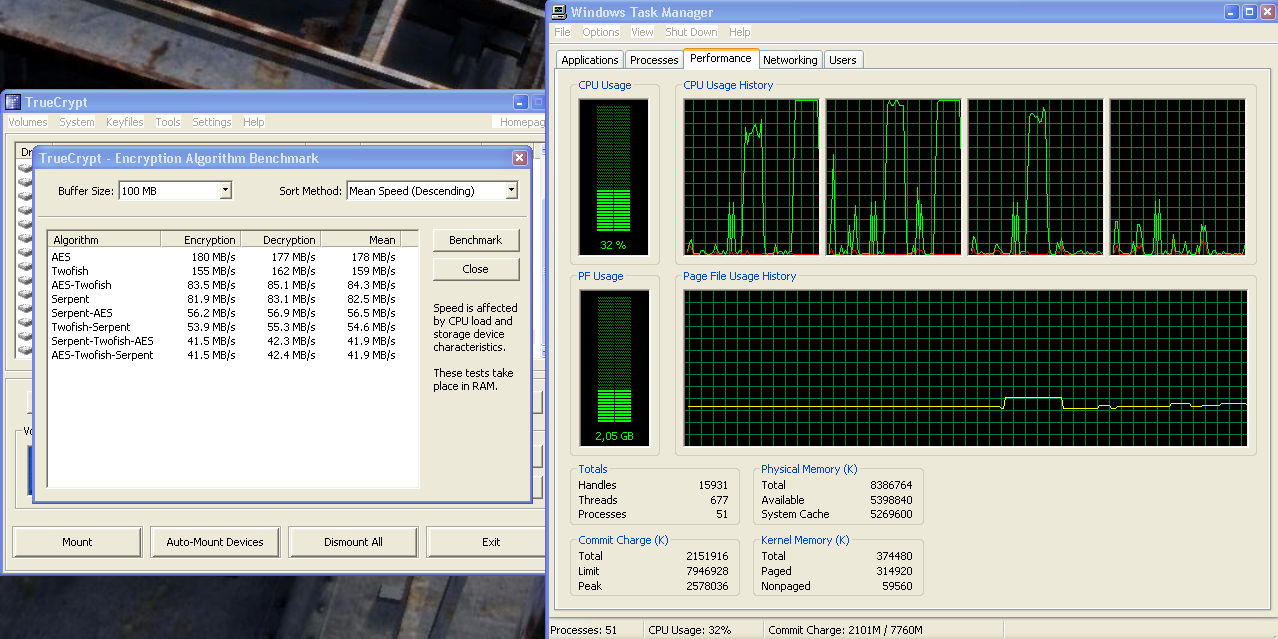Expand the Sort Method combo box

coord(511,190)
